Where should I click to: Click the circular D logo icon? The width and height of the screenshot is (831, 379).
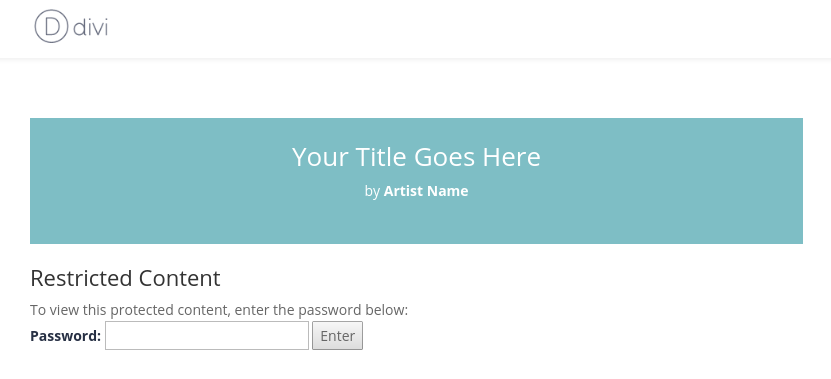[51, 26]
